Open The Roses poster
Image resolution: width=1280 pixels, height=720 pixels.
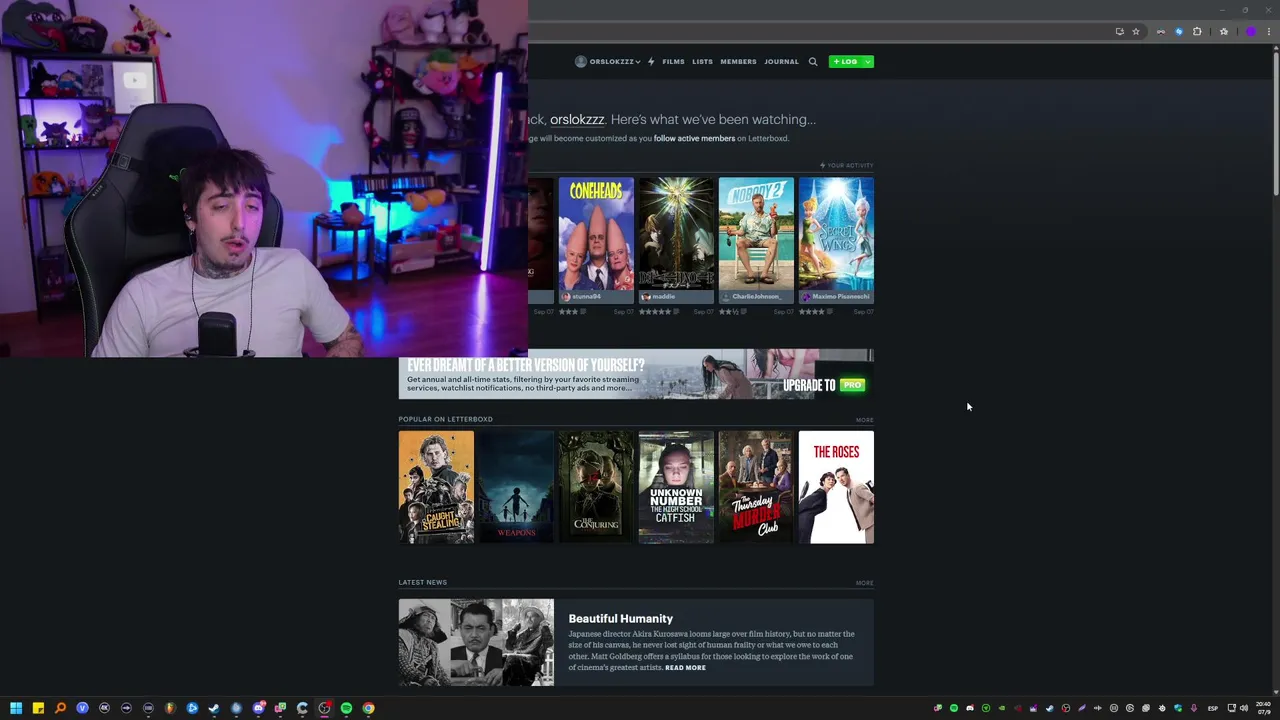click(x=836, y=487)
